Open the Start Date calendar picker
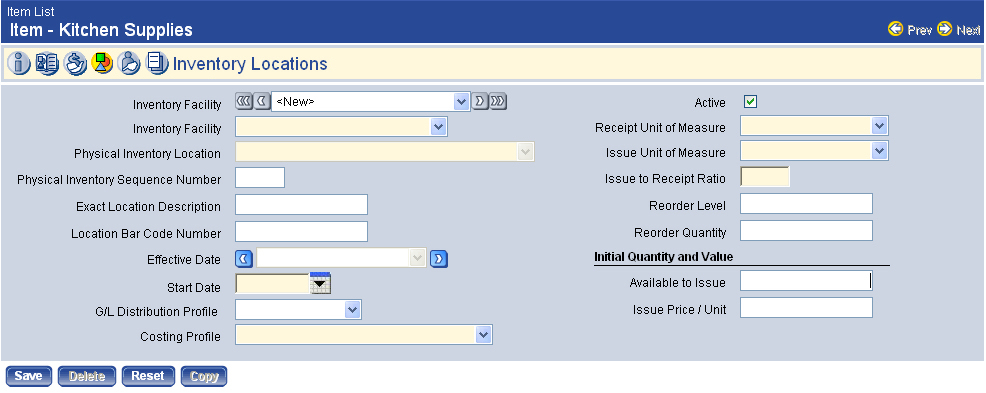This screenshot has width=986, height=393. (x=321, y=284)
